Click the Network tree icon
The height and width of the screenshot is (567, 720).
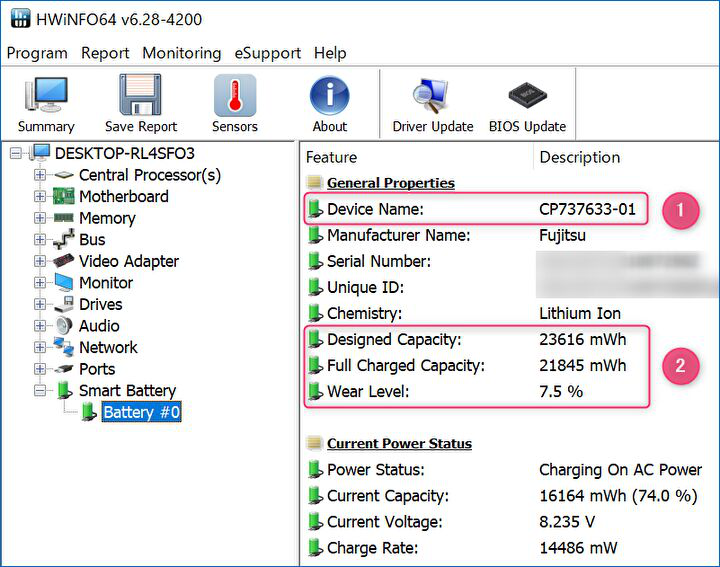point(63,347)
